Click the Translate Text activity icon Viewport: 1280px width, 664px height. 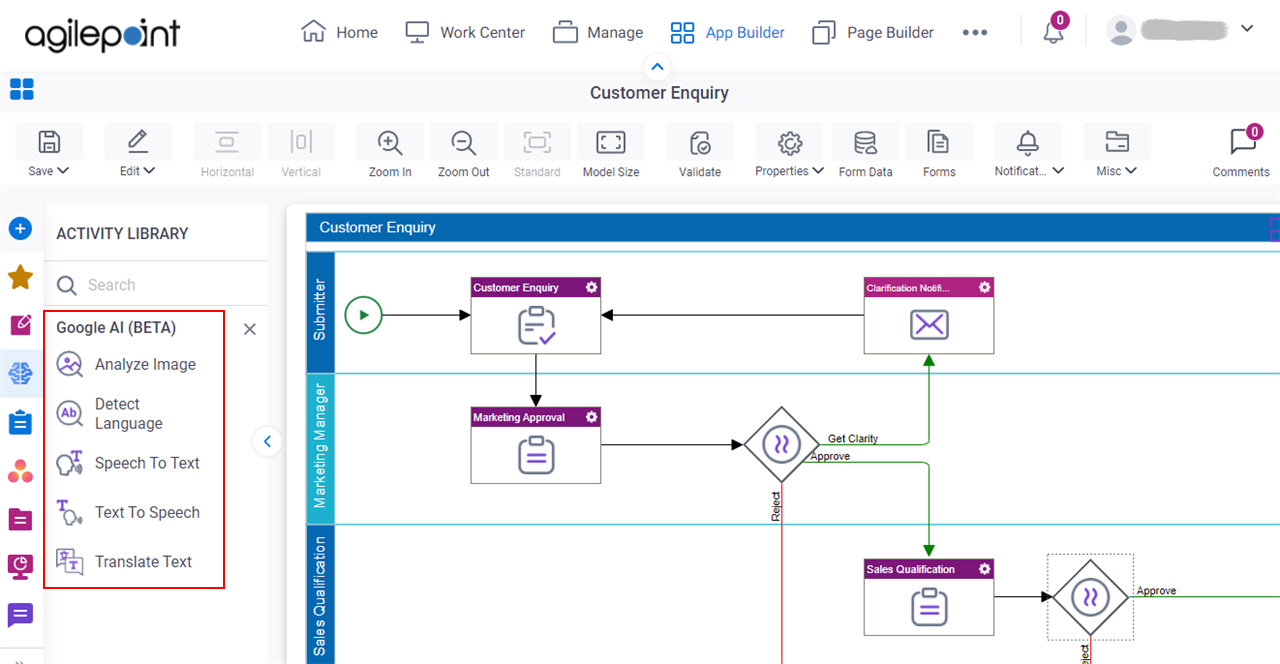tap(70, 561)
